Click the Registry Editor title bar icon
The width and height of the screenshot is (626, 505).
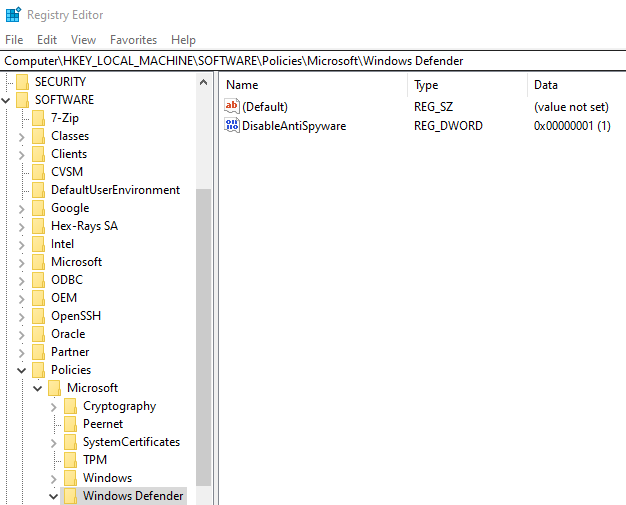13,15
